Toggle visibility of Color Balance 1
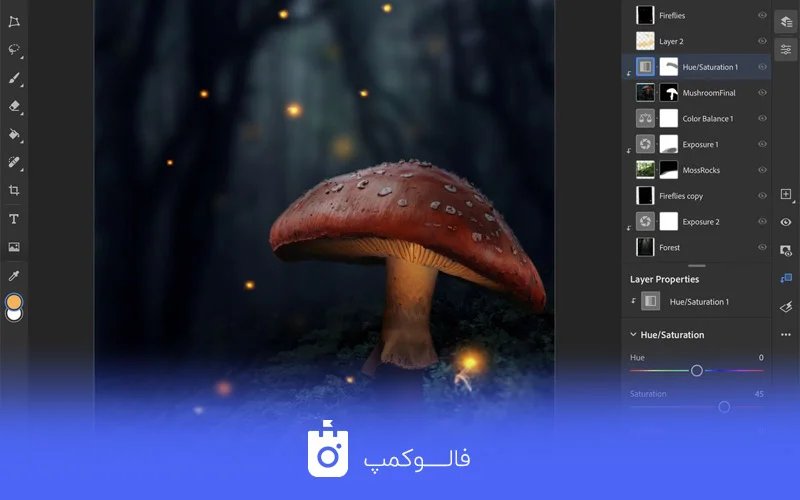 [x=762, y=118]
